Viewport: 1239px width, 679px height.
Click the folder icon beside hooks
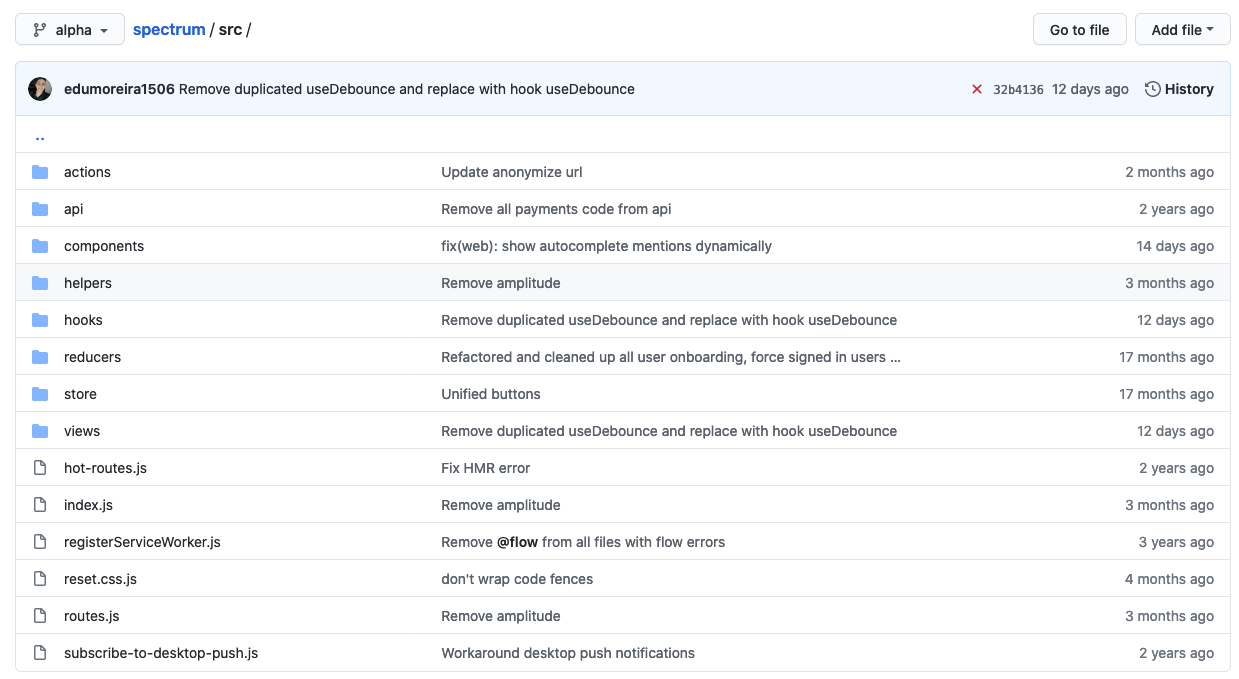39,319
